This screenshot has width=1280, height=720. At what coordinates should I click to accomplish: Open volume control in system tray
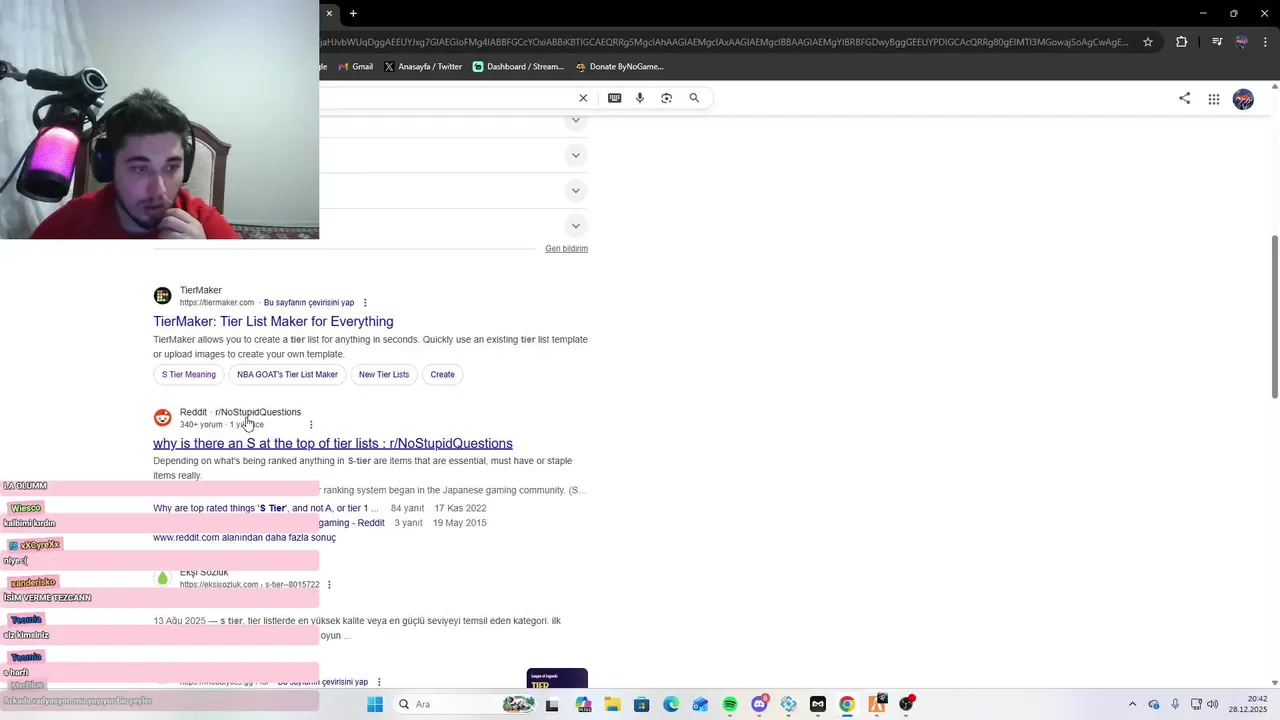(1212, 704)
